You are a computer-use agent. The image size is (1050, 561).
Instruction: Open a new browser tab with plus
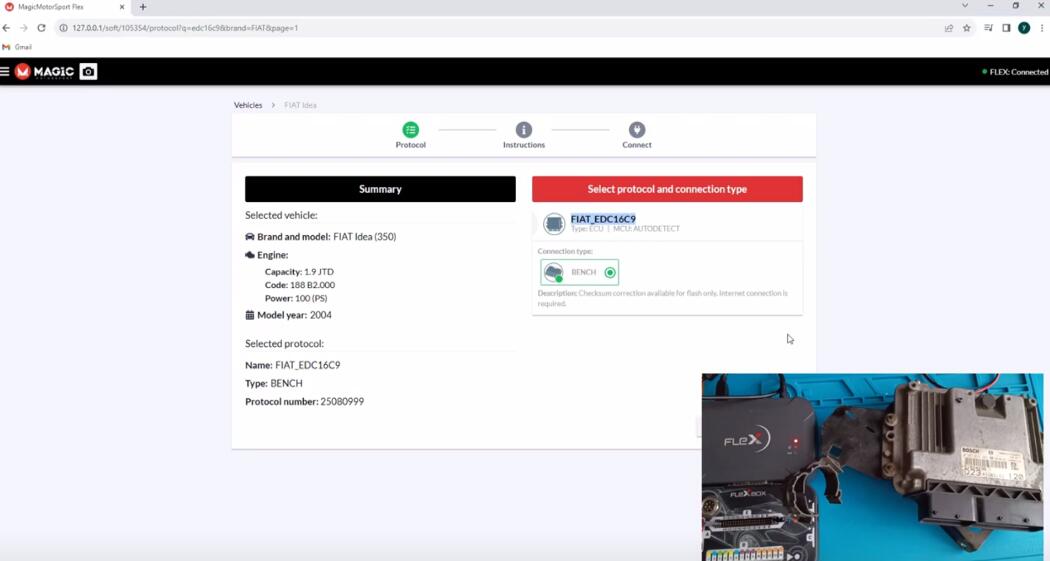(143, 7)
